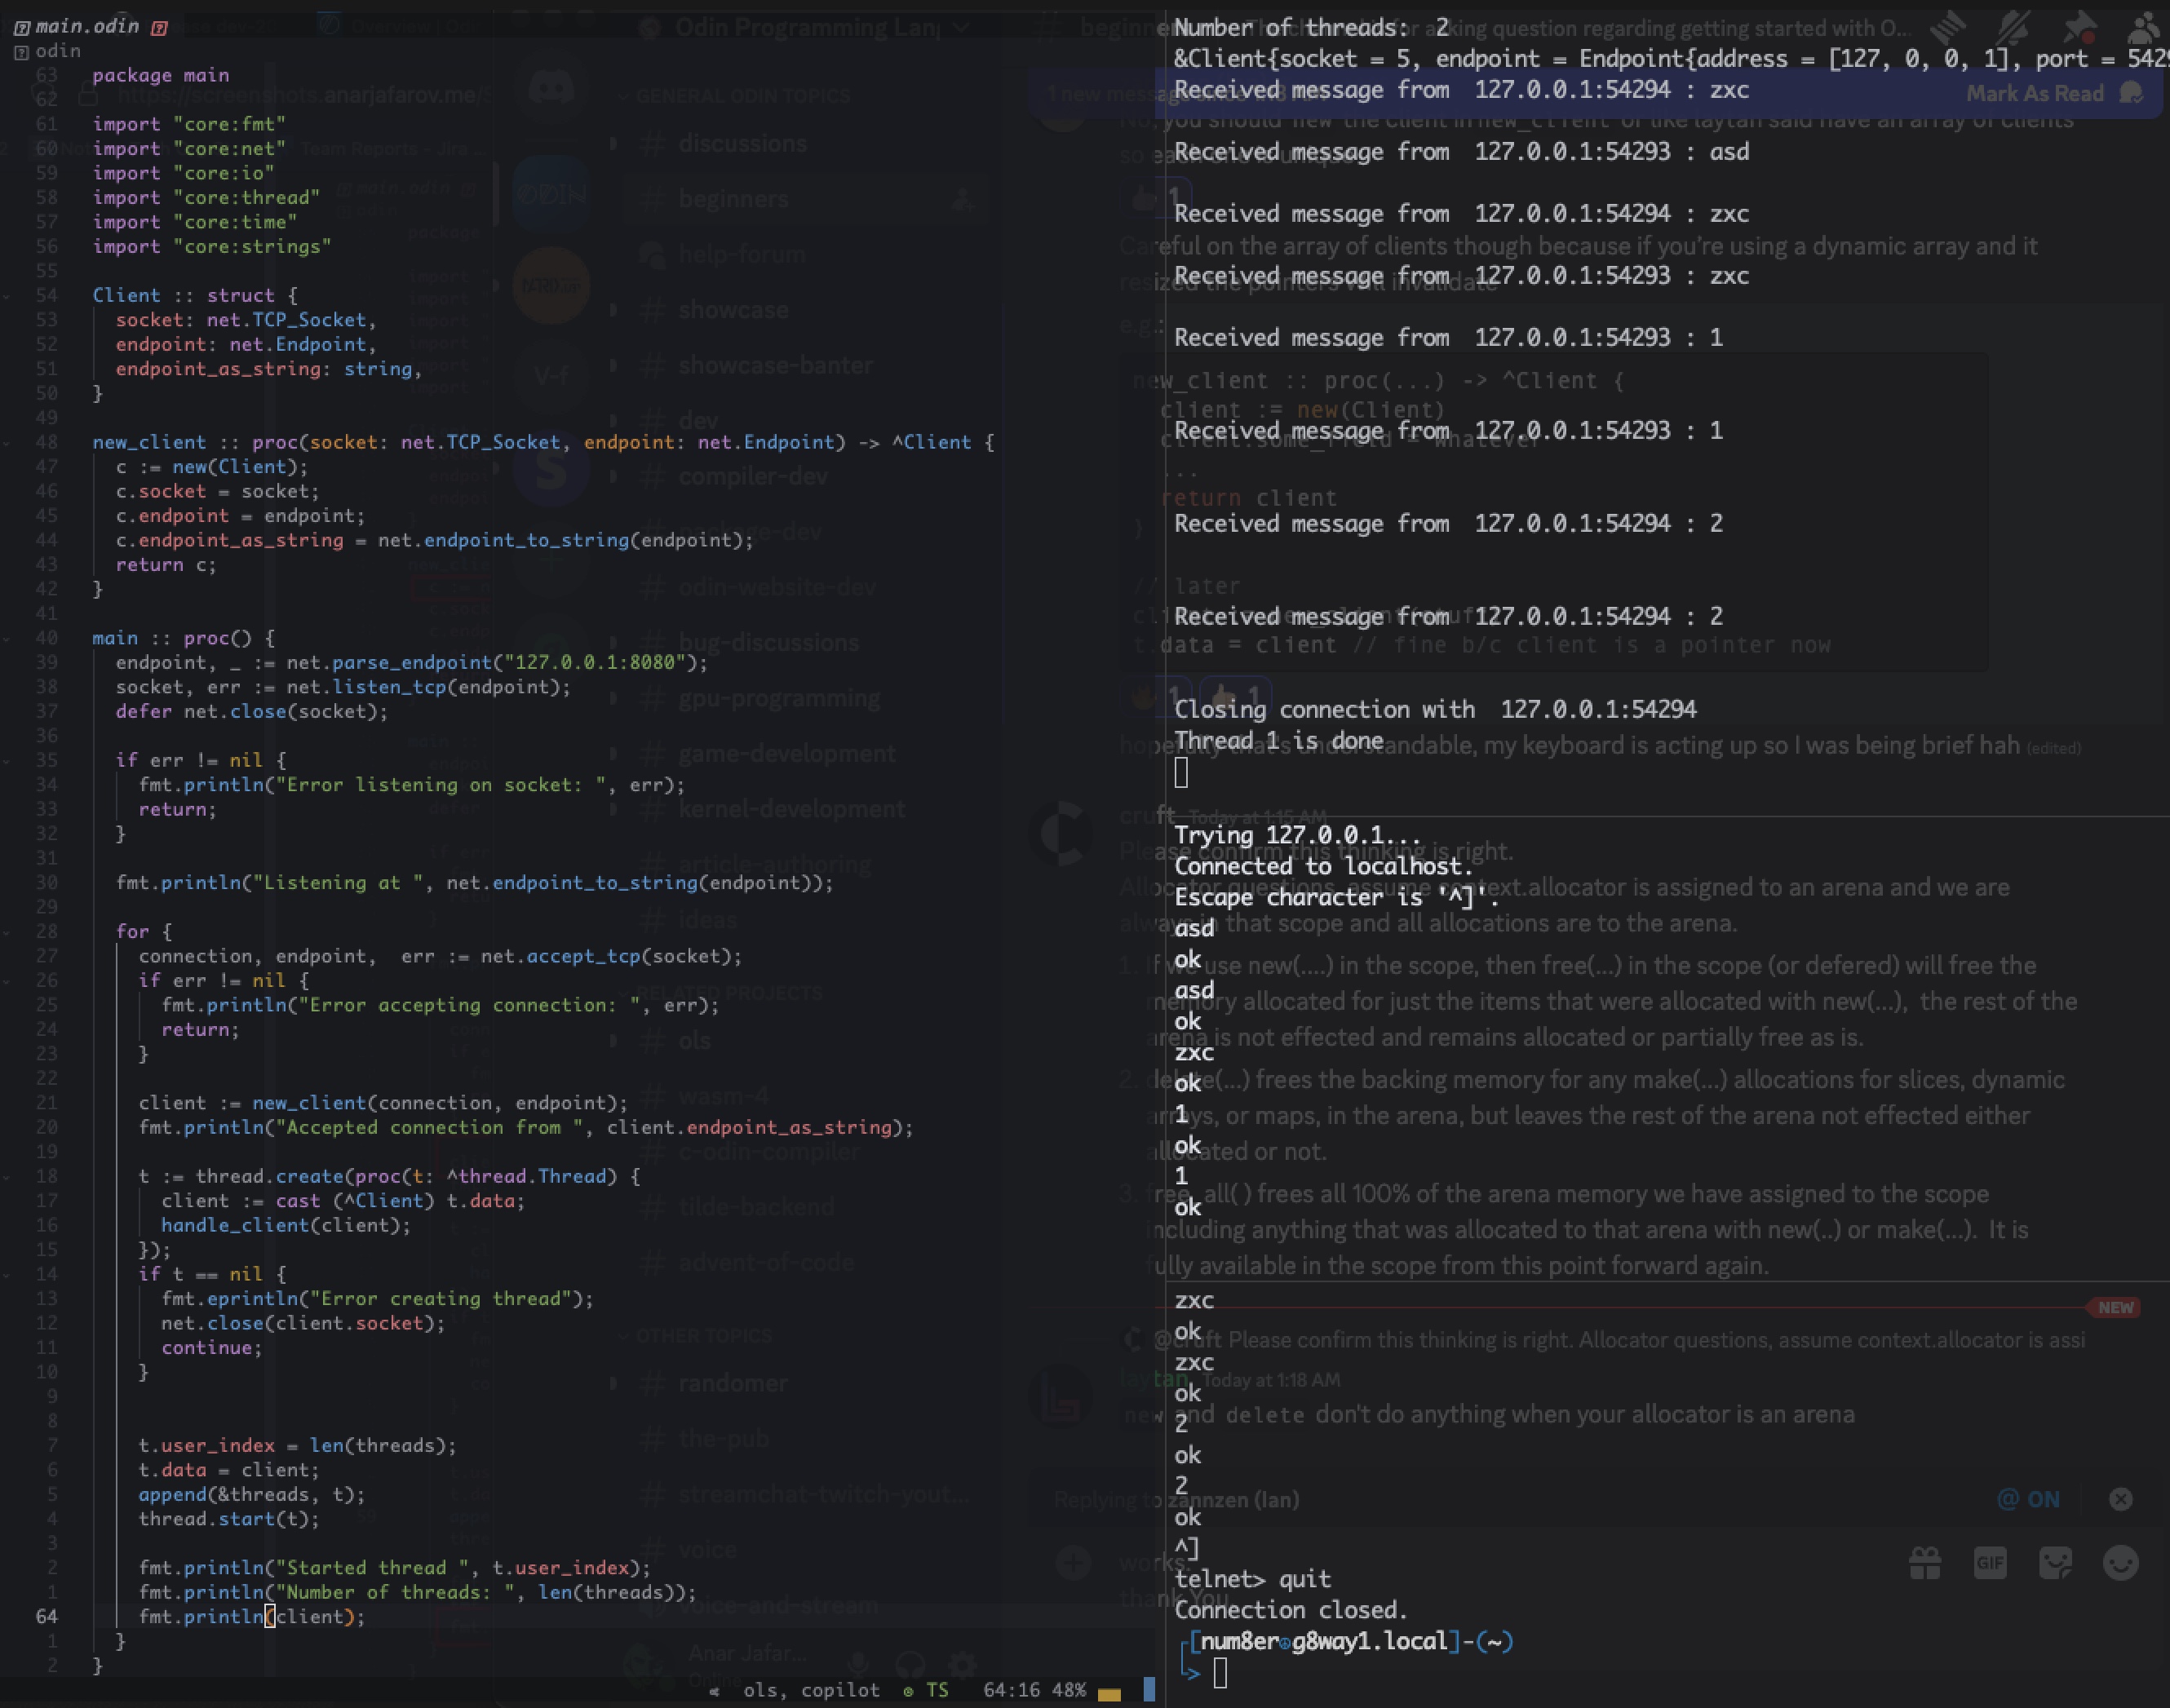The width and height of the screenshot is (2170, 1708).
Task: Click the attach plus icon in Discord input
Action: point(1073,1562)
